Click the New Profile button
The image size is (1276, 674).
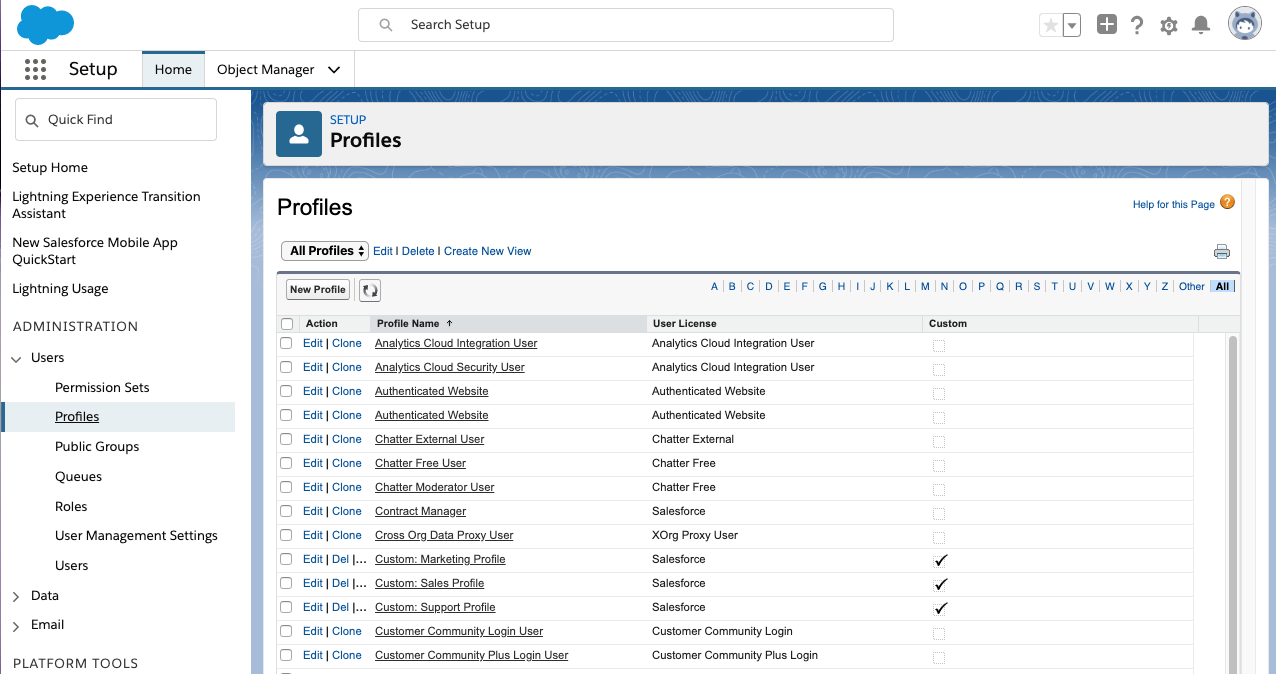(x=317, y=290)
